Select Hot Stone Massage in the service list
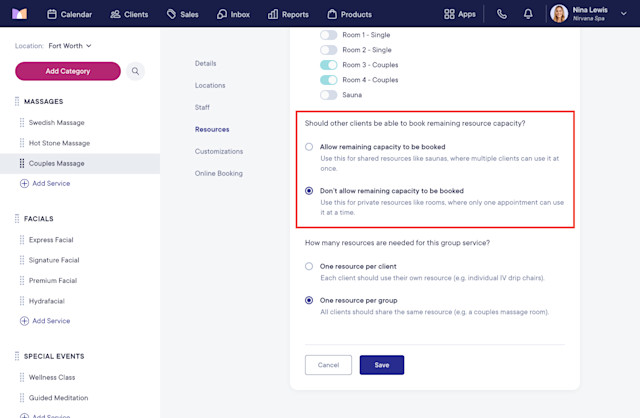 point(59,143)
